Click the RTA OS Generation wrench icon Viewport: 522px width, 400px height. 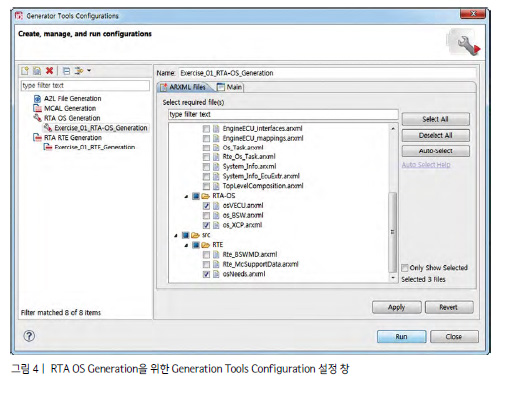[37, 118]
